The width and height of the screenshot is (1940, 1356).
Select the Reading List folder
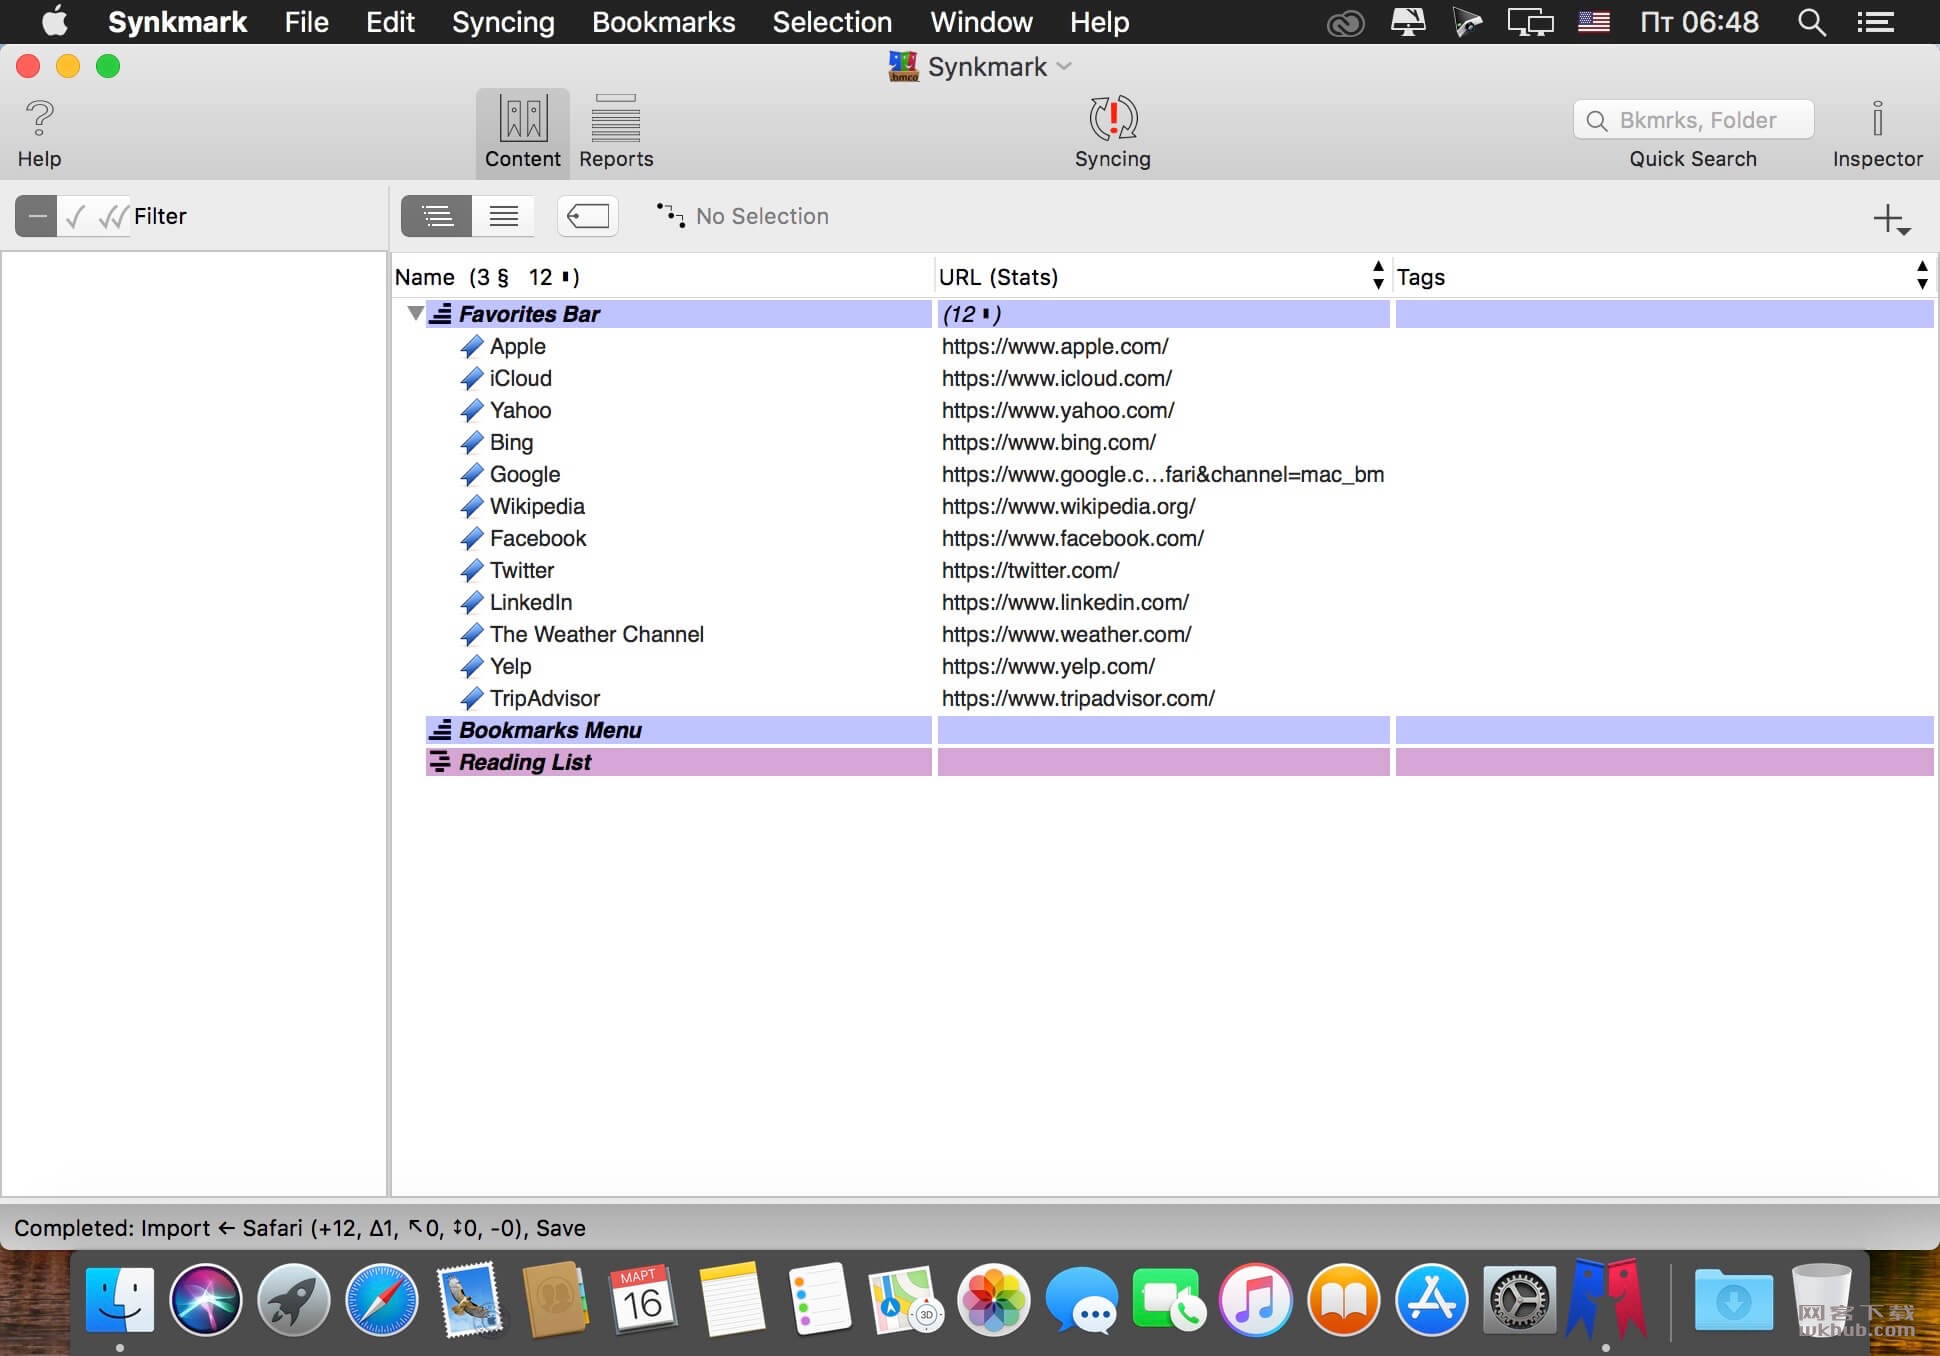(1179, 762)
